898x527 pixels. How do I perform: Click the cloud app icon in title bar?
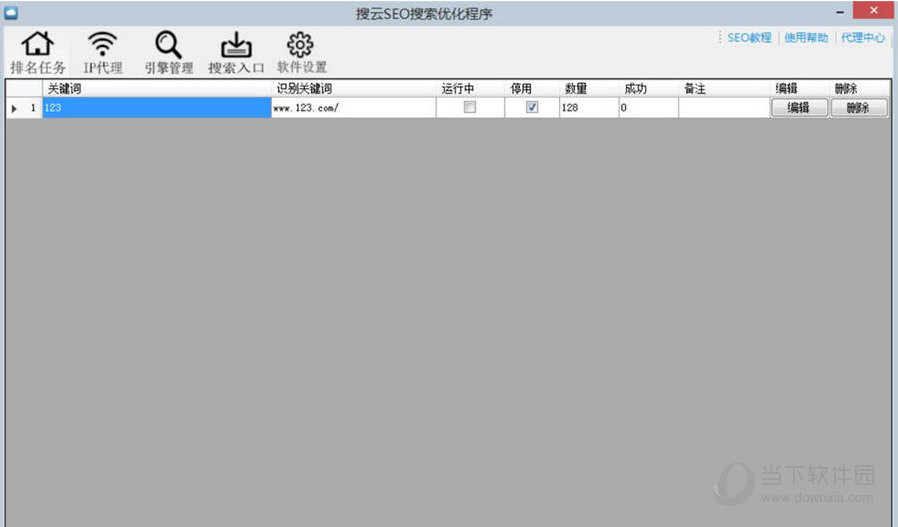(x=11, y=12)
